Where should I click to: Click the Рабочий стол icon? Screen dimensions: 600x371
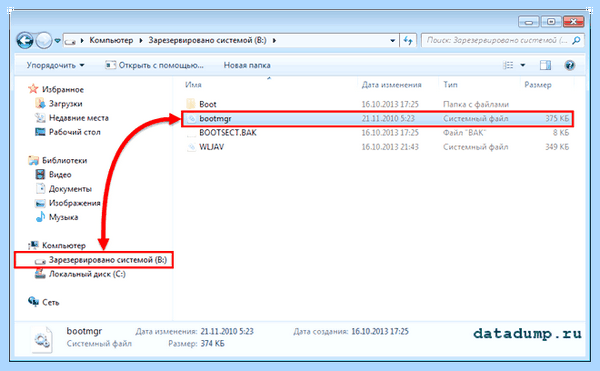pyautogui.click(x=40, y=132)
